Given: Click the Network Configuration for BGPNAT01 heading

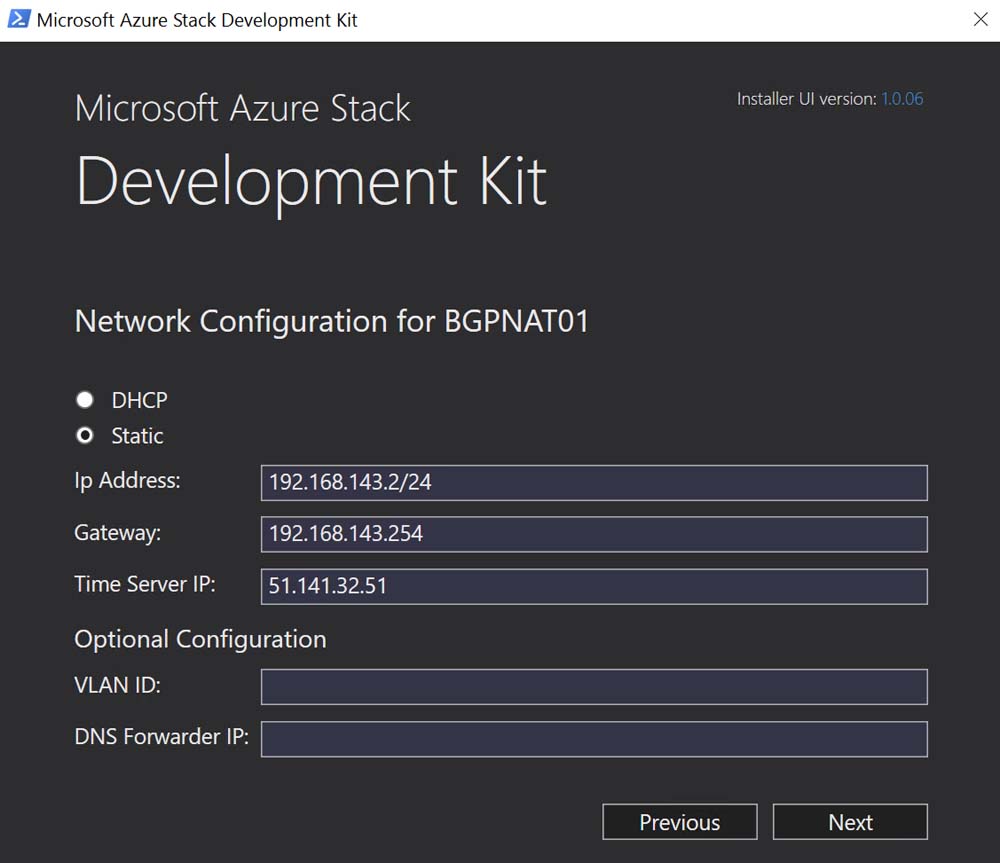Looking at the screenshot, I should [x=331, y=322].
